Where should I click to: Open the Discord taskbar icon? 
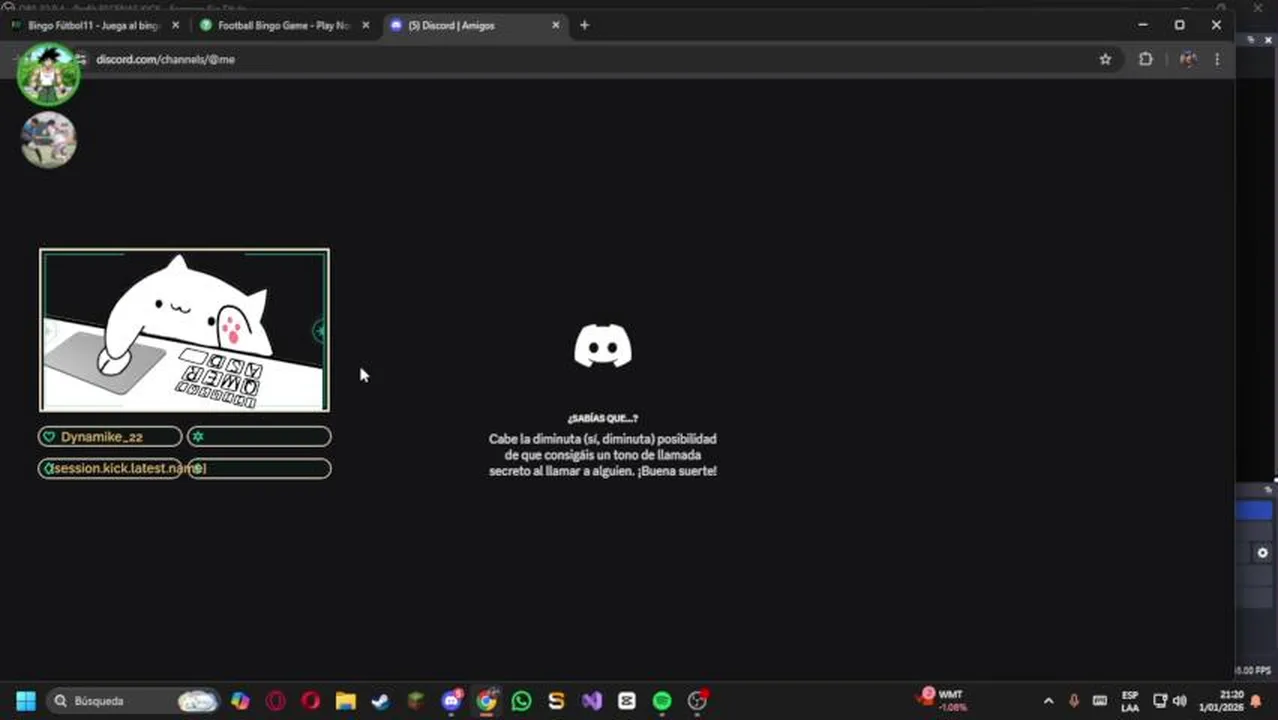pyautogui.click(x=451, y=701)
